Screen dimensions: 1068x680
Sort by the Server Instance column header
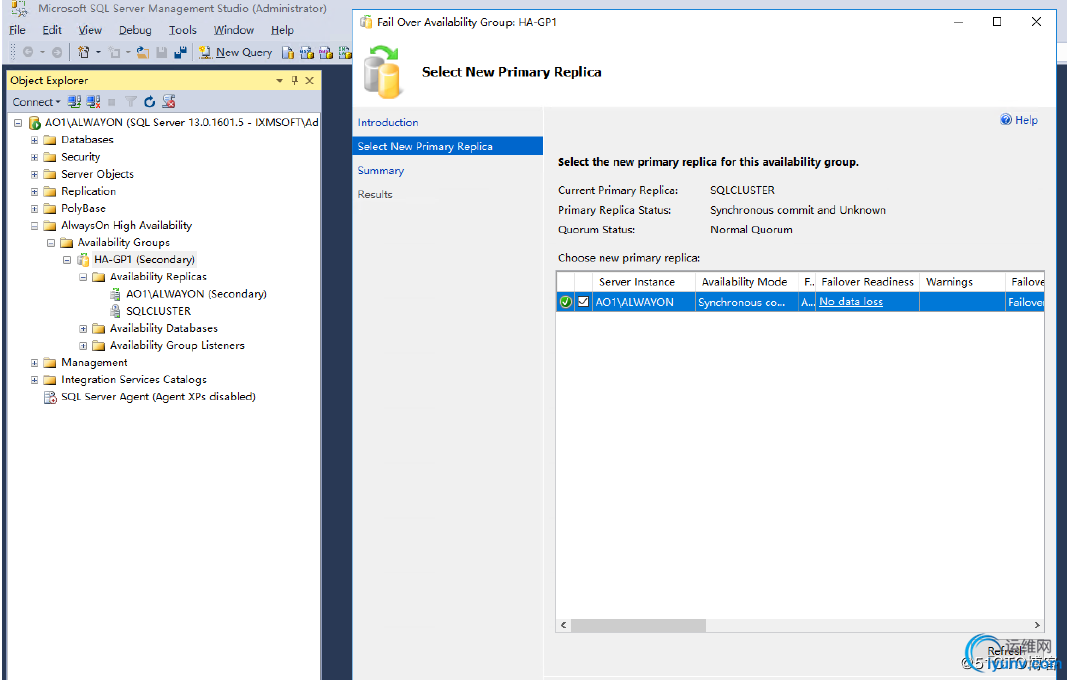point(644,281)
